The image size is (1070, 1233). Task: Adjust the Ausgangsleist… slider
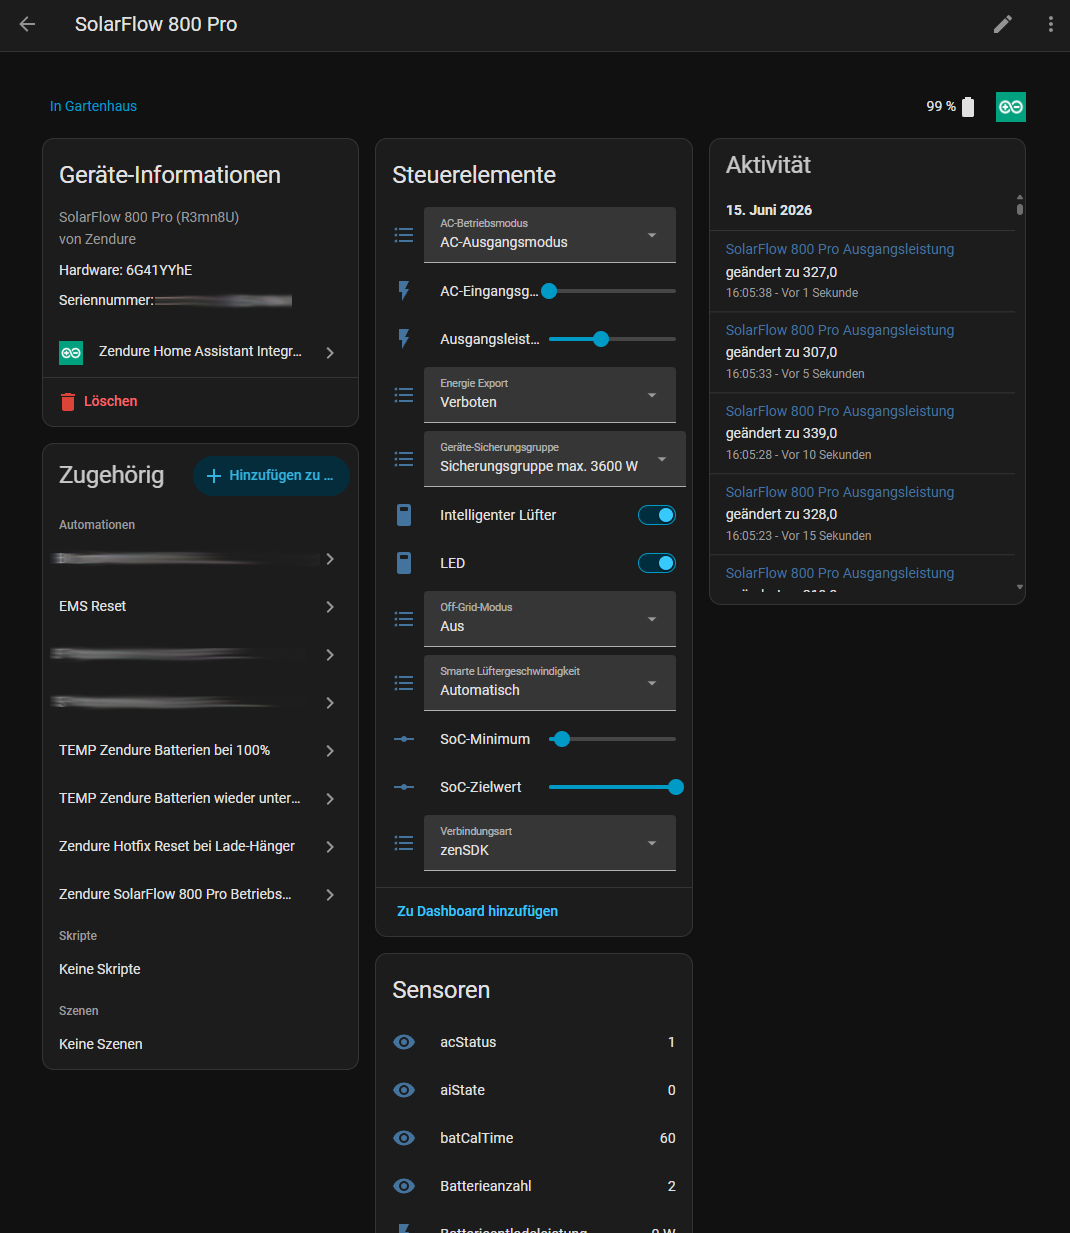coord(612,339)
